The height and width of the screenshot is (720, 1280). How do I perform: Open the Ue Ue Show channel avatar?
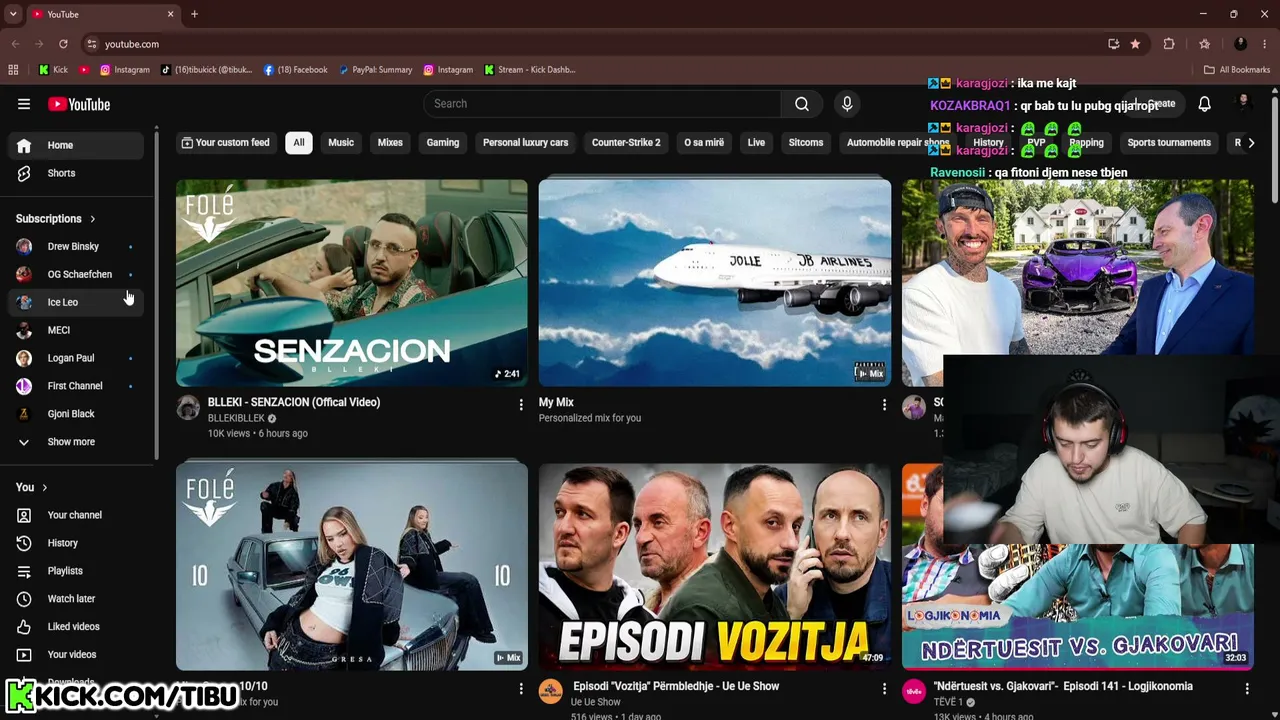[551, 692]
